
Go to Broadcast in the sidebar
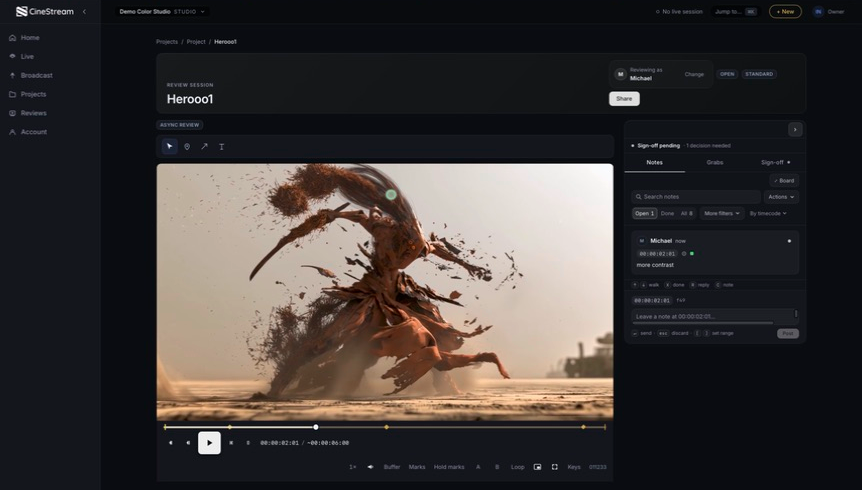pyautogui.click(x=31, y=75)
